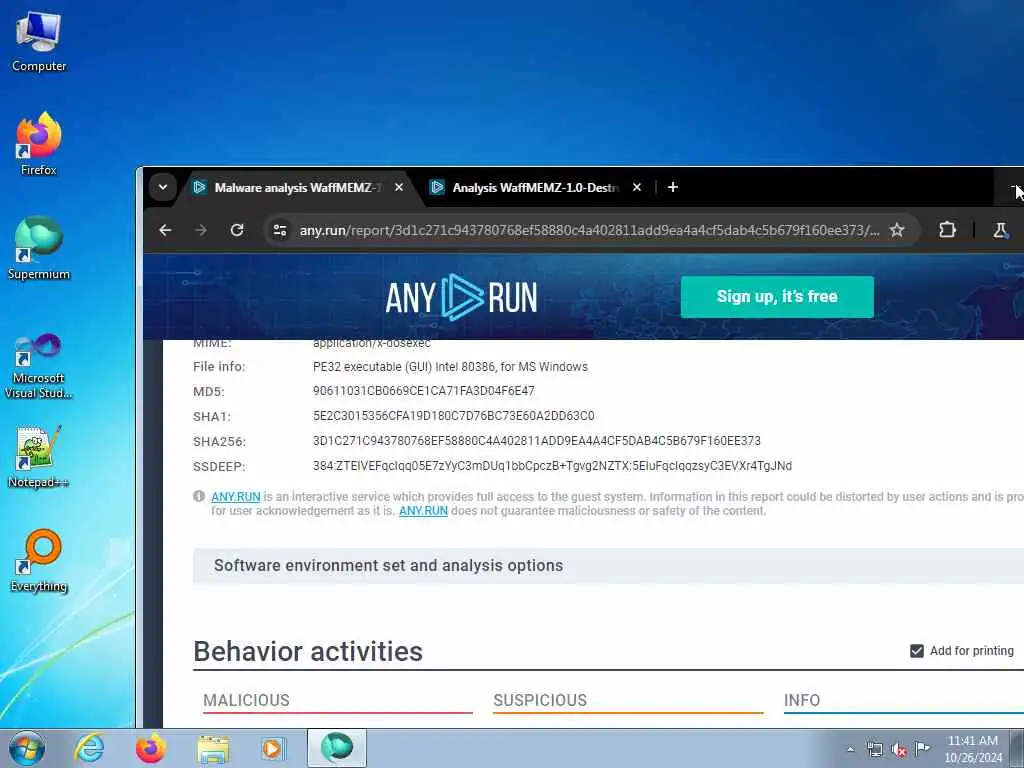The image size is (1024, 768).
Task: View site information icon in address bar
Action: click(x=280, y=230)
